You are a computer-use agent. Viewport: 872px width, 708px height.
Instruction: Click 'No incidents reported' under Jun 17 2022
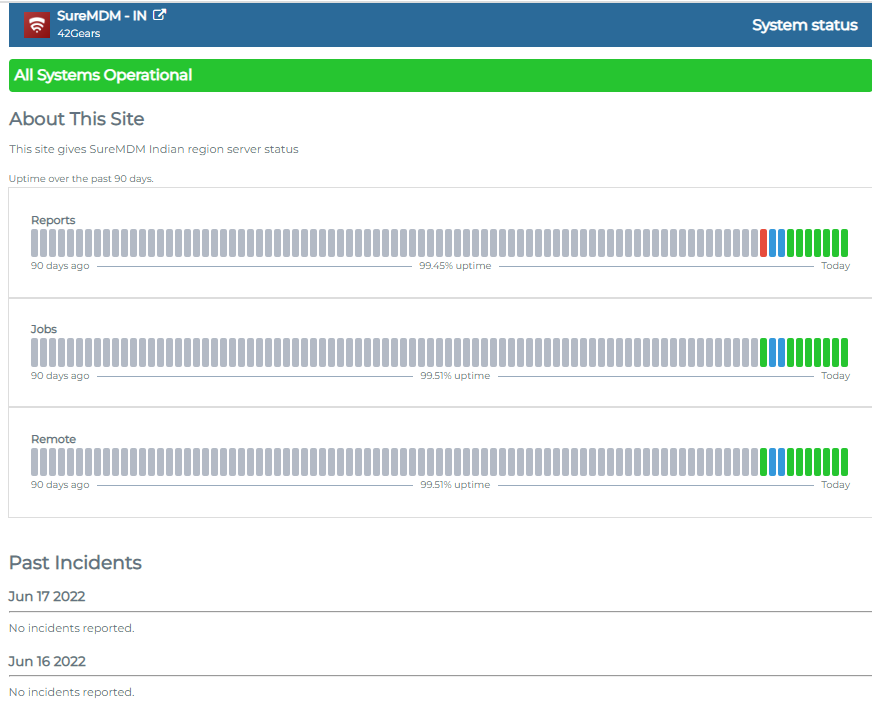72,628
